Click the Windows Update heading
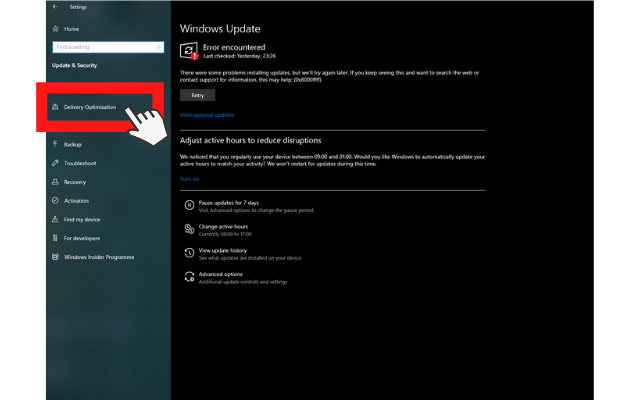The image size is (640, 400). 220,29
